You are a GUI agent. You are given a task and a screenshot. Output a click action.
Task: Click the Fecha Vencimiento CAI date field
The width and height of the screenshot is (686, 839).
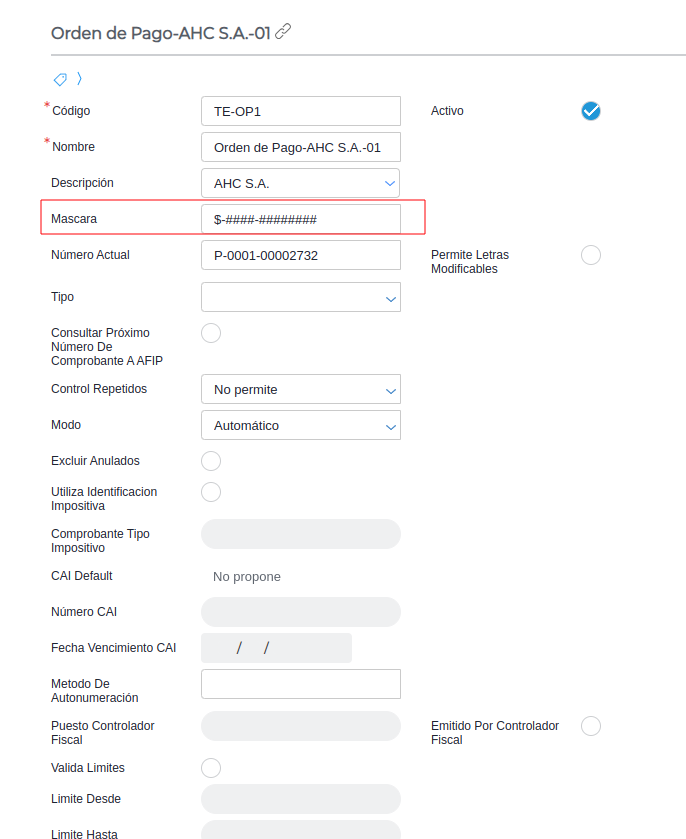pos(276,648)
